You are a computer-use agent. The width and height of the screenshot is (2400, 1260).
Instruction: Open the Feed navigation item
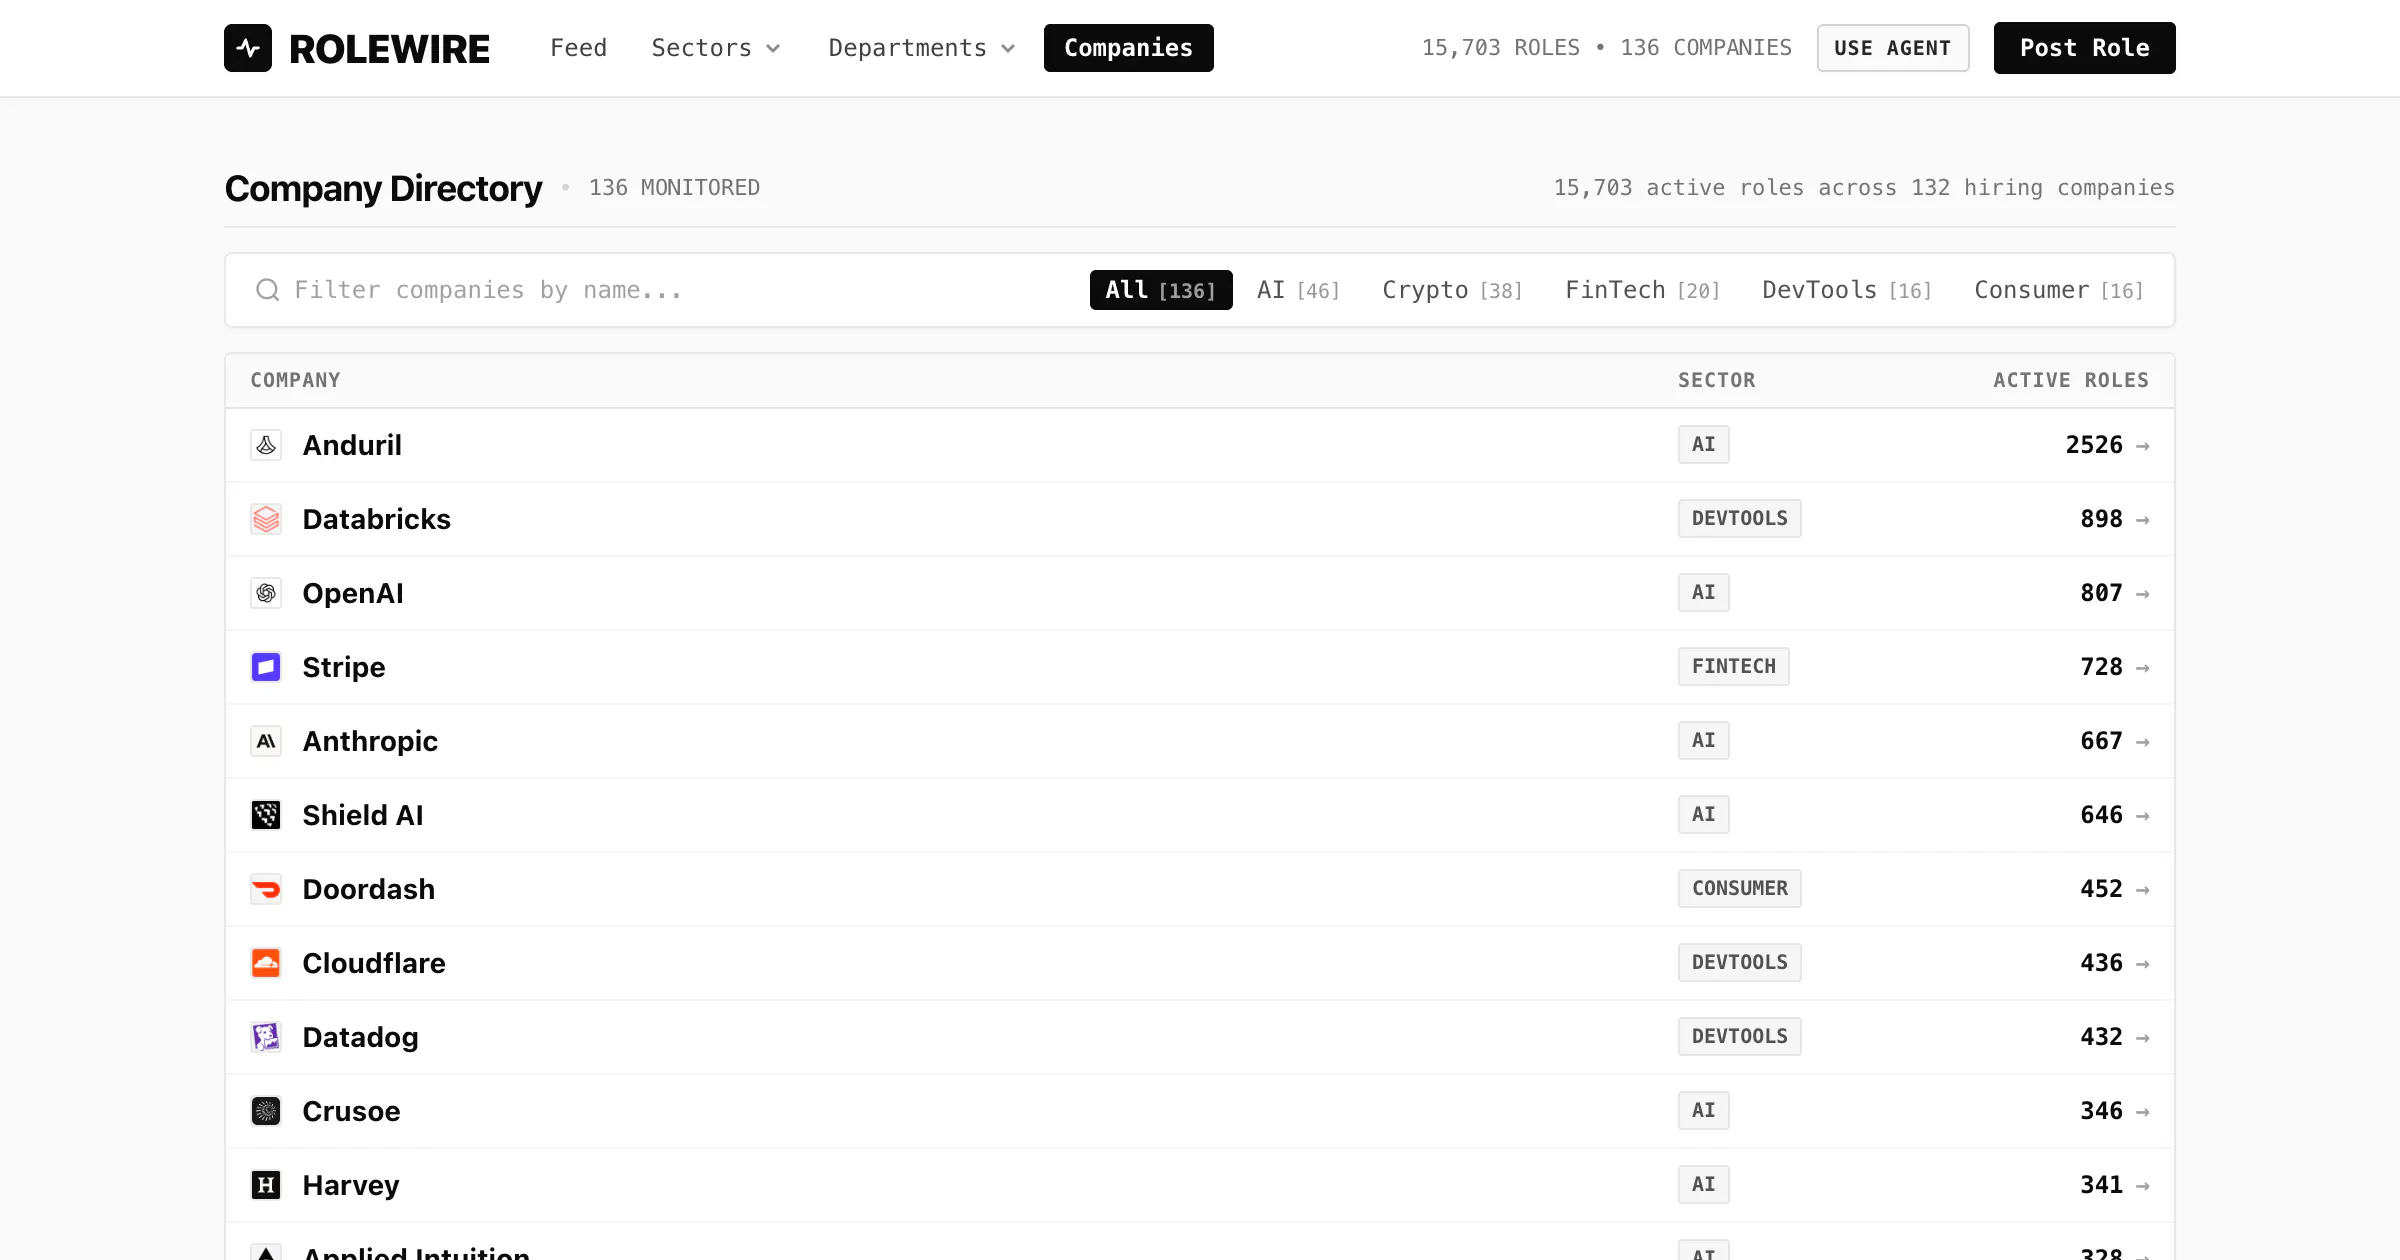point(578,48)
